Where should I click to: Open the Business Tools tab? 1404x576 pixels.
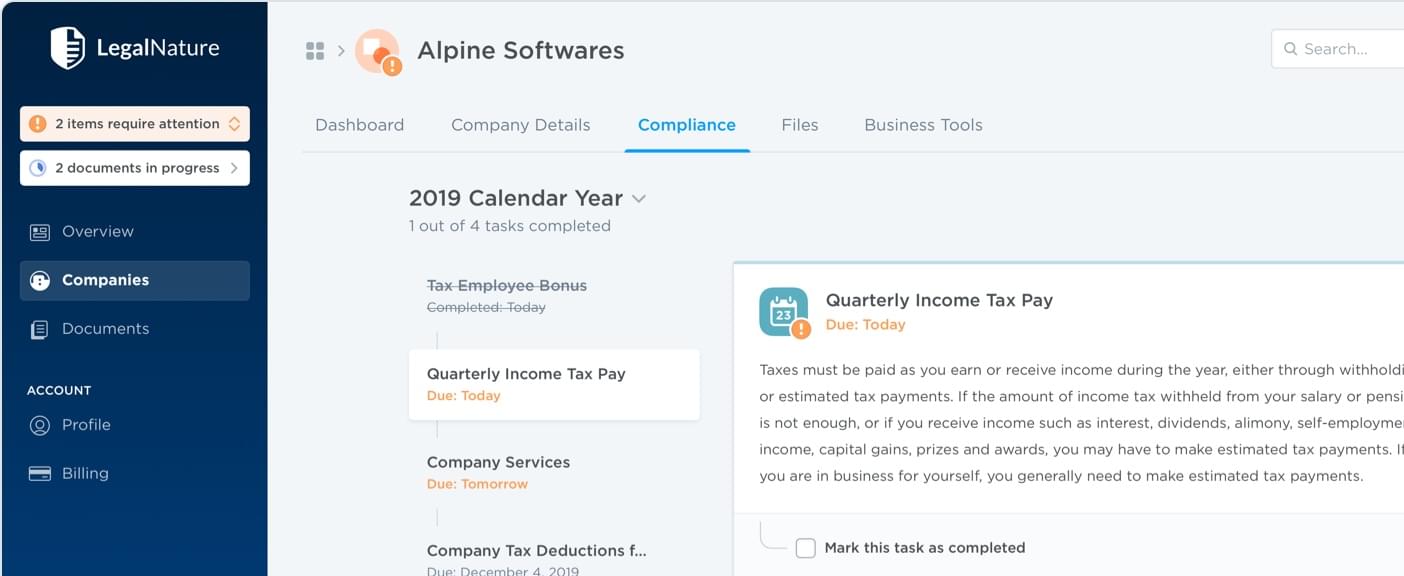tap(923, 125)
